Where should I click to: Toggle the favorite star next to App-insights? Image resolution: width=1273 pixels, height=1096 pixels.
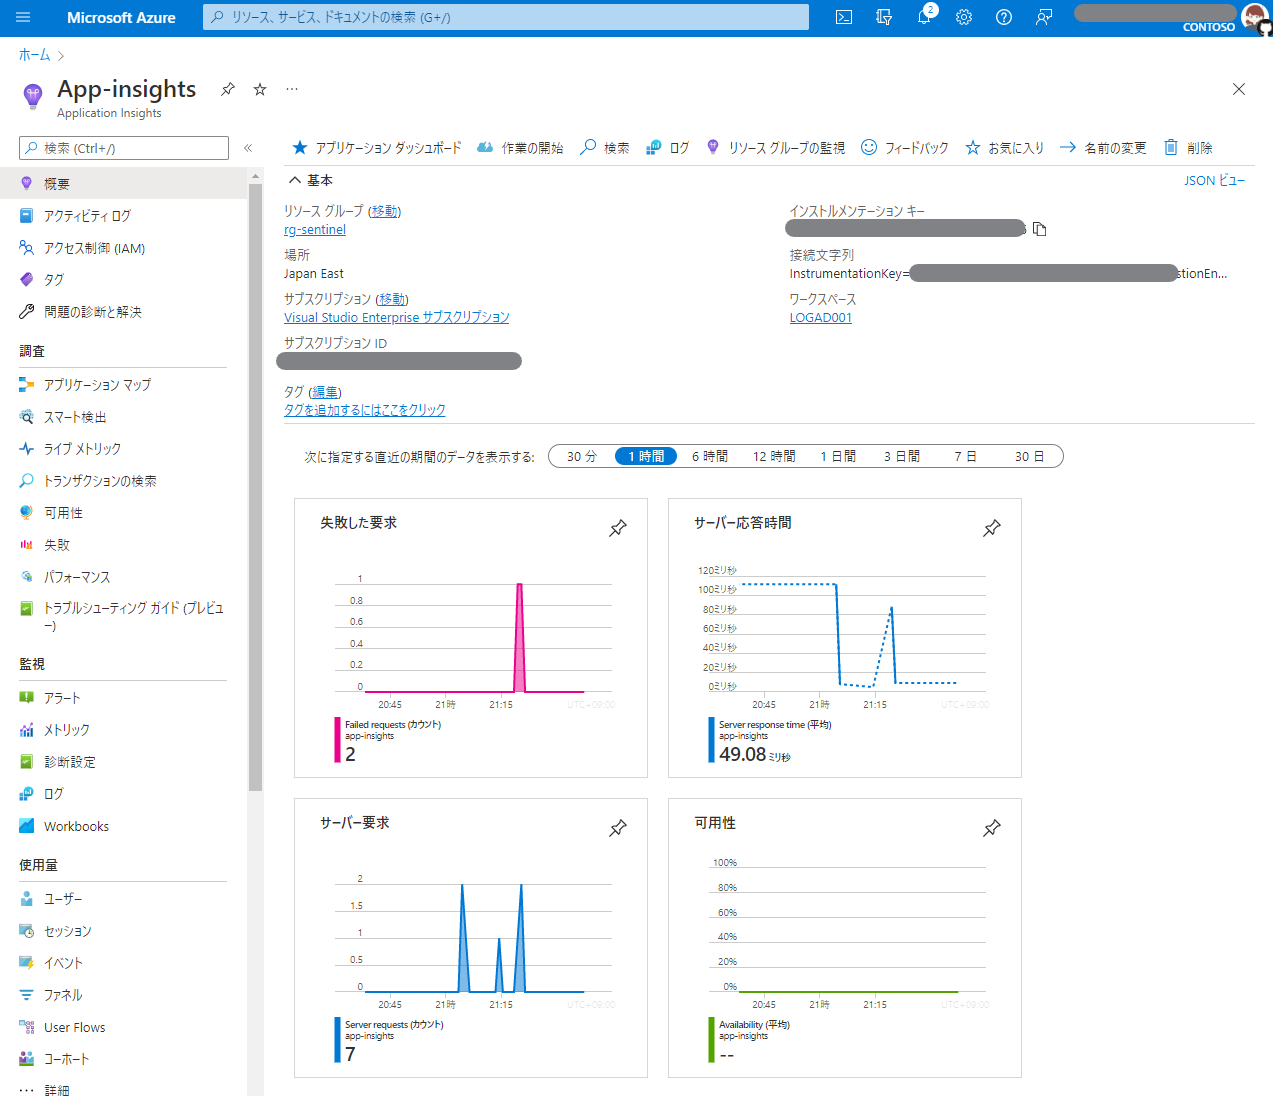coord(259,89)
